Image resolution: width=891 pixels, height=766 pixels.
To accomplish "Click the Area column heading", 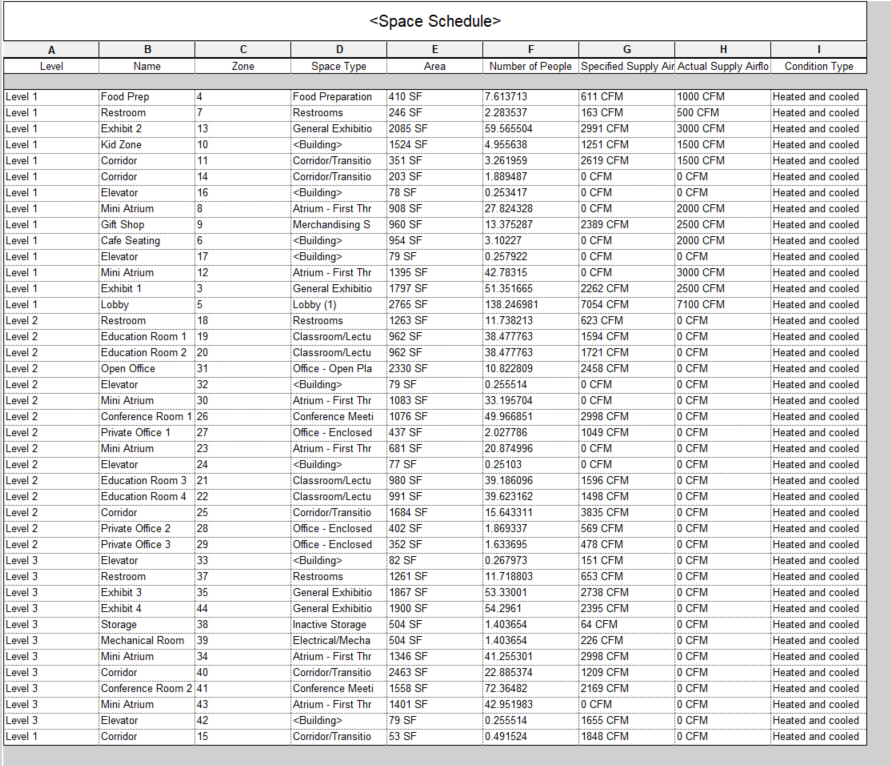I will point(435,66).
